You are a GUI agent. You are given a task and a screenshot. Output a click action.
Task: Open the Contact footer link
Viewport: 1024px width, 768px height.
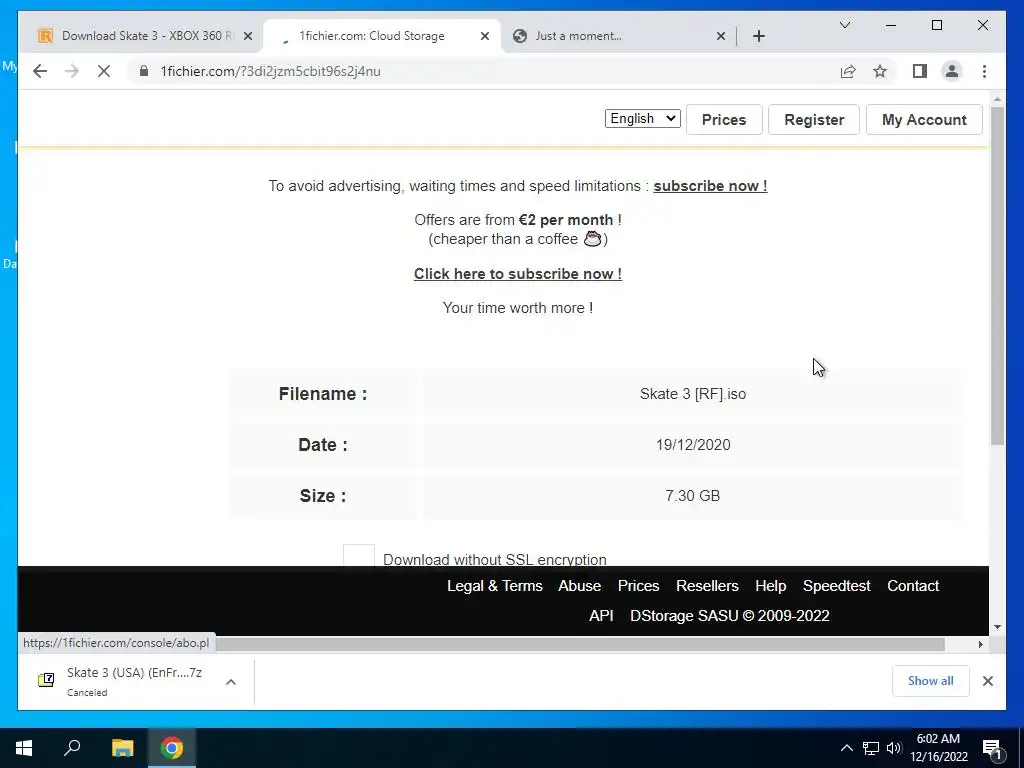[x=913, y=586]
